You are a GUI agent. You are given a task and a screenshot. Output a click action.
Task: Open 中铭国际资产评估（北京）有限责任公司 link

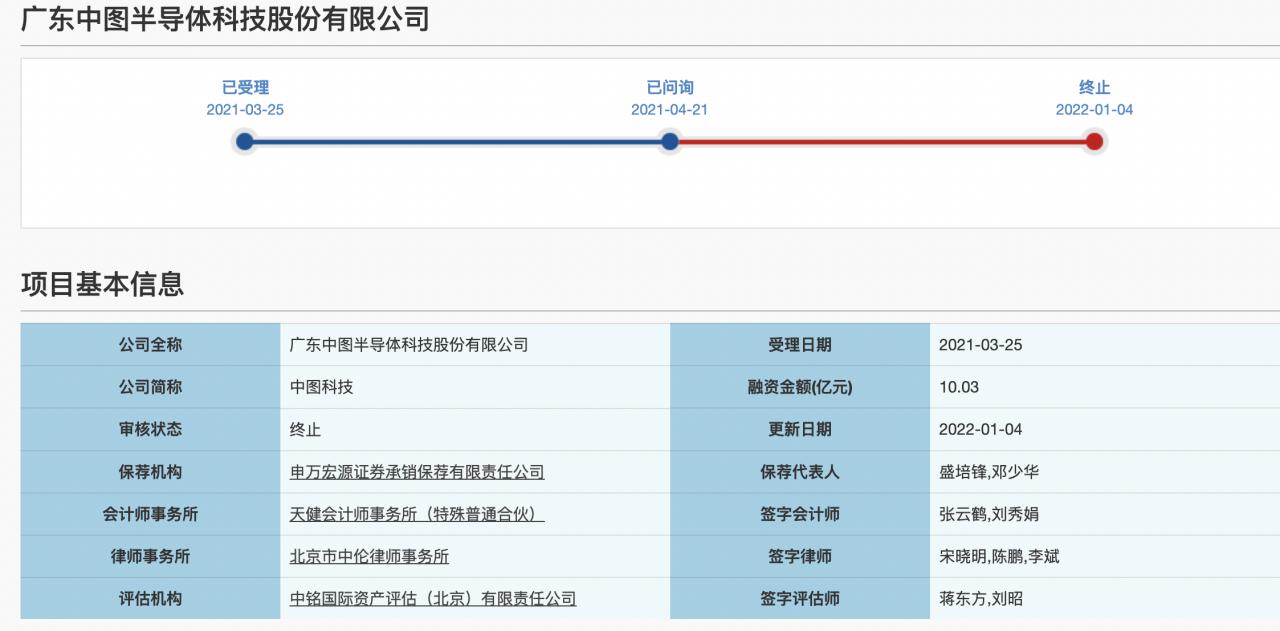coord(432,597)
